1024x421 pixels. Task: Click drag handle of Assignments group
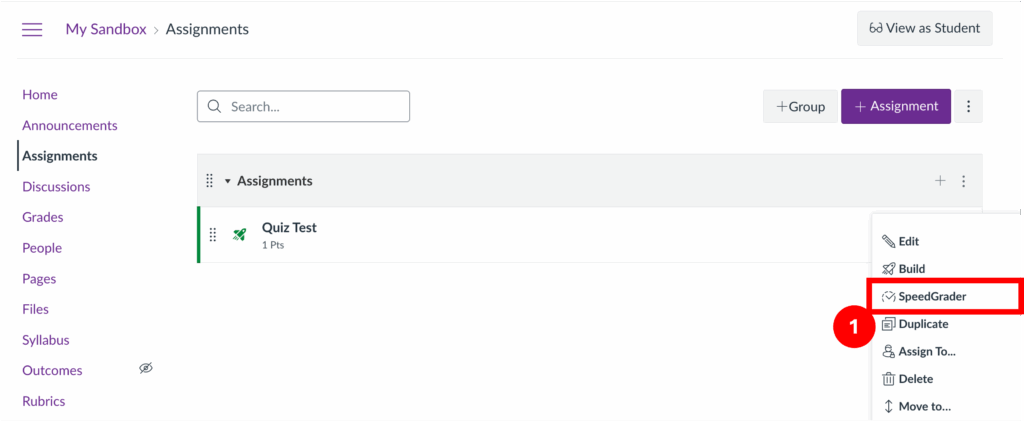(x=210, y=181)
